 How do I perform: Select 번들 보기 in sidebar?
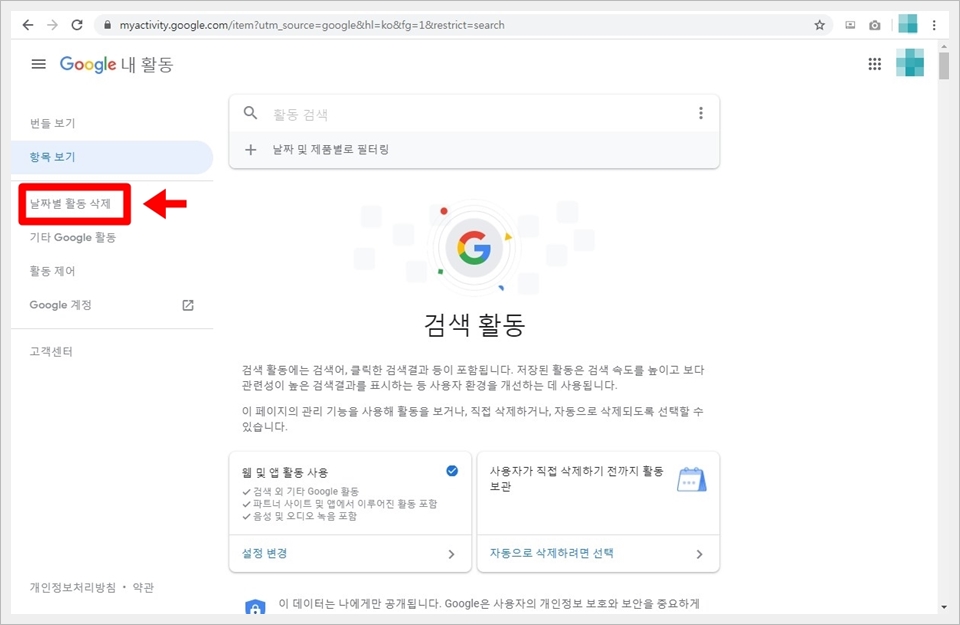(53, 123)
